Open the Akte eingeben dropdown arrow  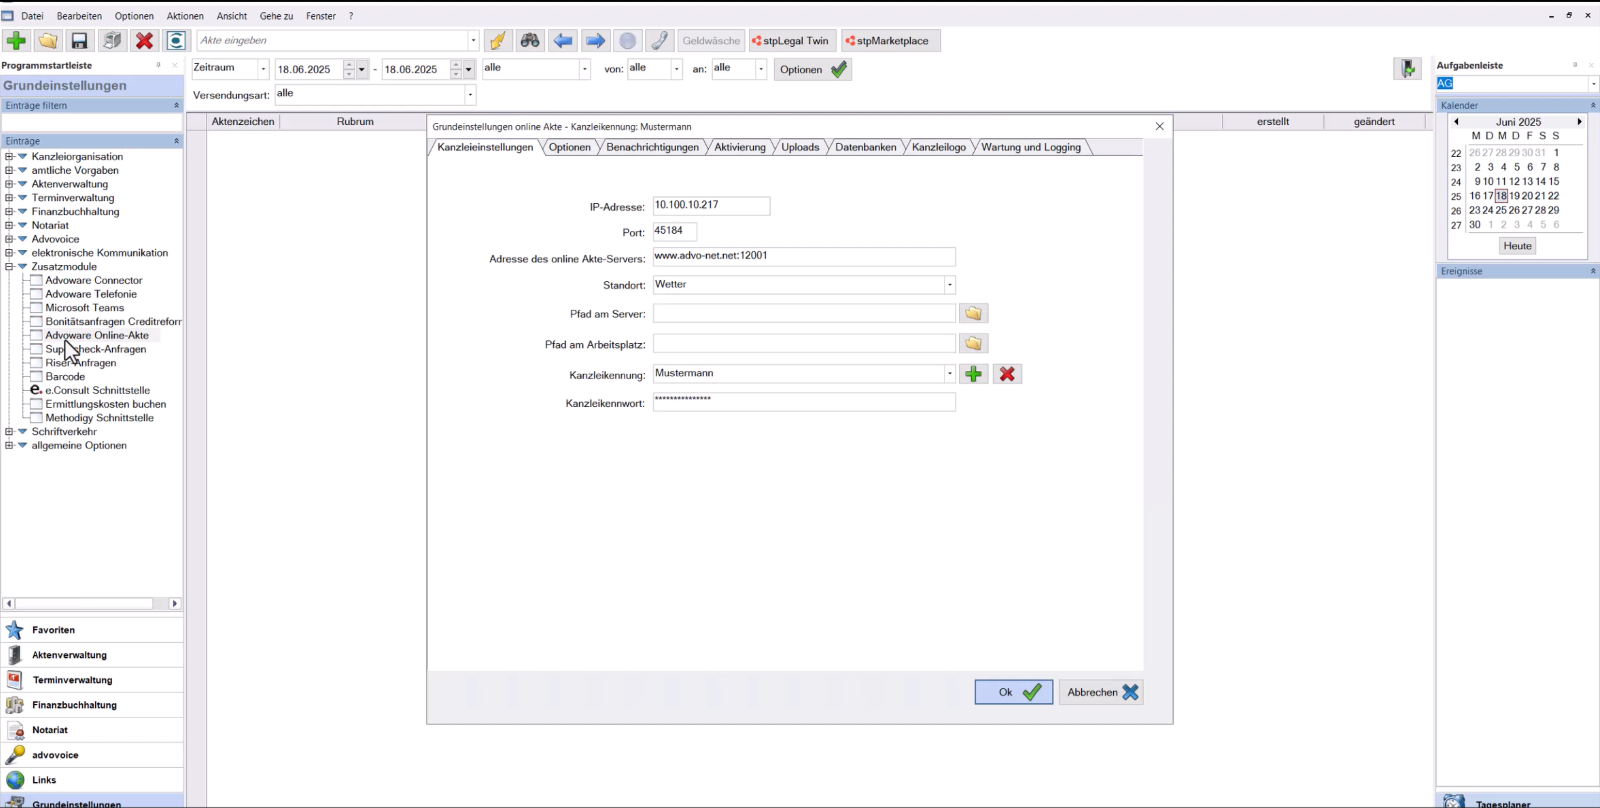coord(473,41)
